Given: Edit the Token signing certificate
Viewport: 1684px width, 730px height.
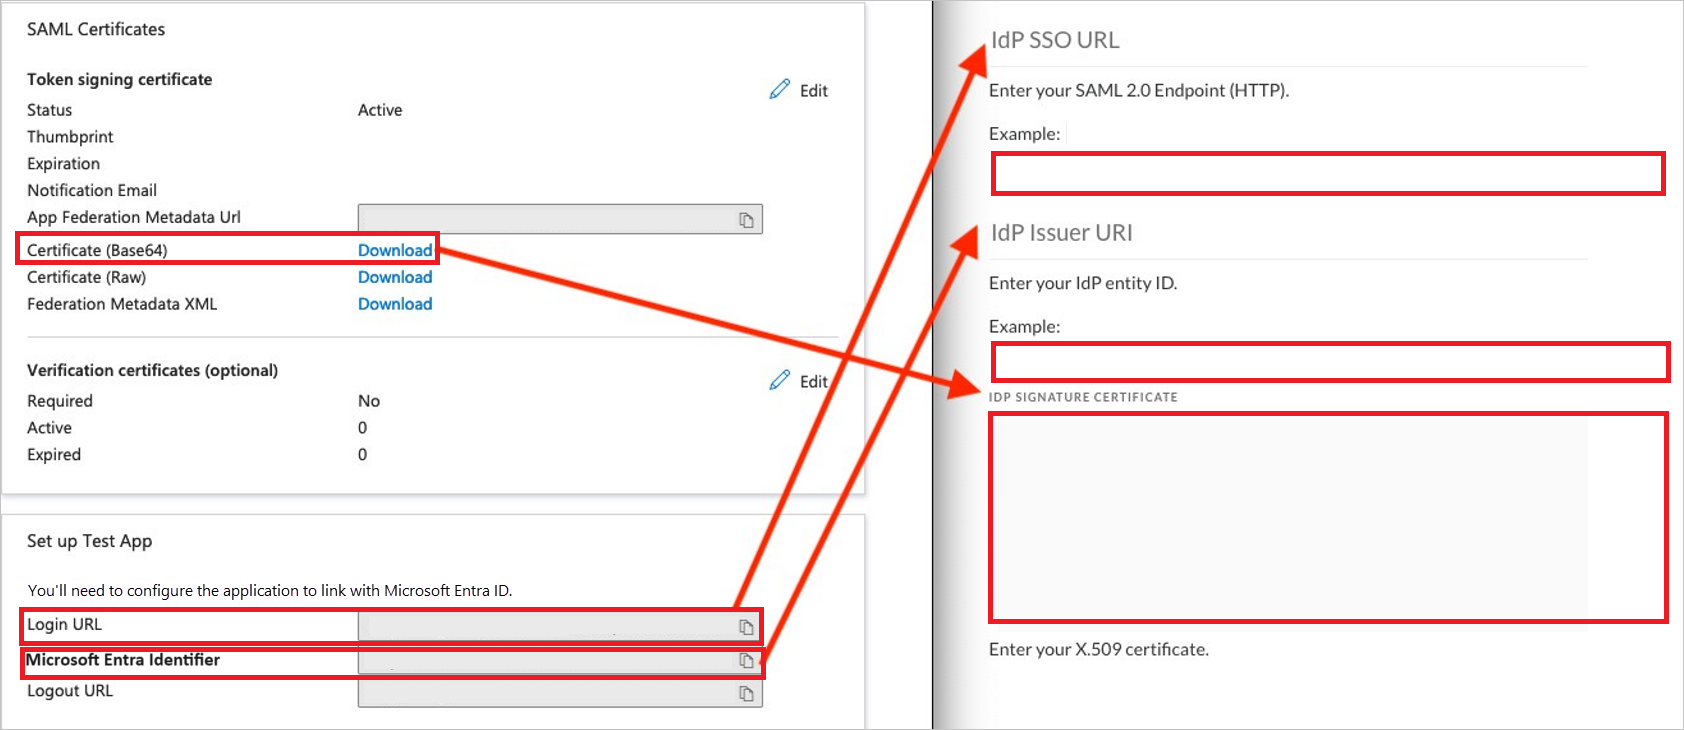Looking at the screenshot, I should (x=799, y=90).
